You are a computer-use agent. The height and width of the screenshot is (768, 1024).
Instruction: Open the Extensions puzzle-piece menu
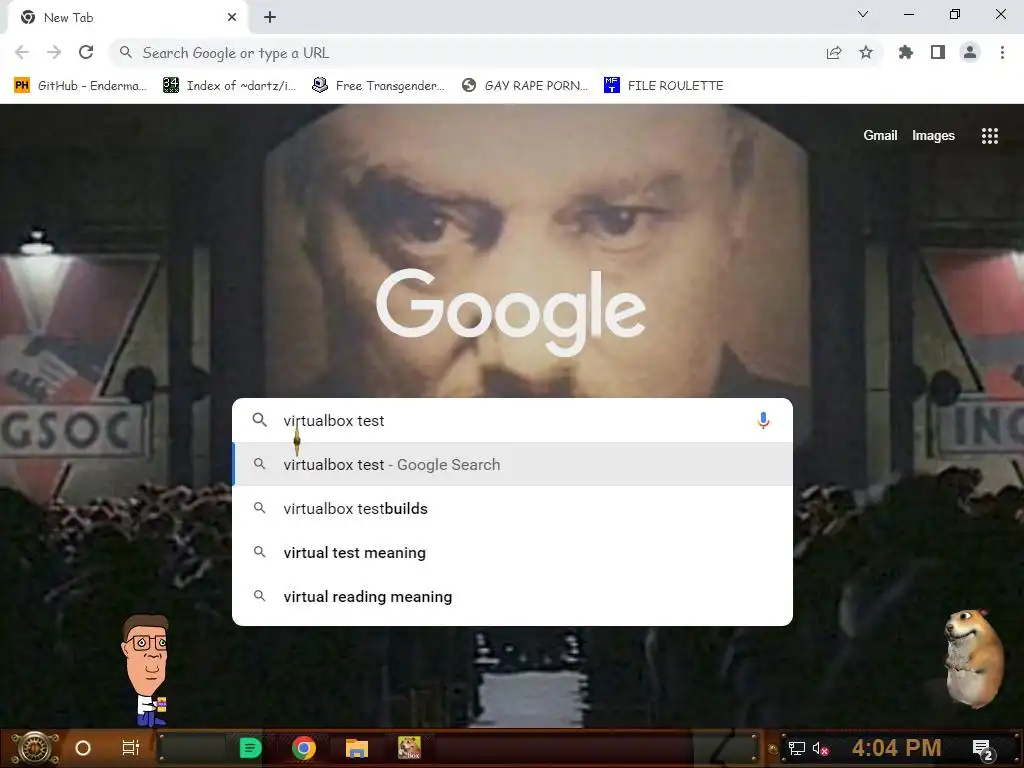pos(906,52)
